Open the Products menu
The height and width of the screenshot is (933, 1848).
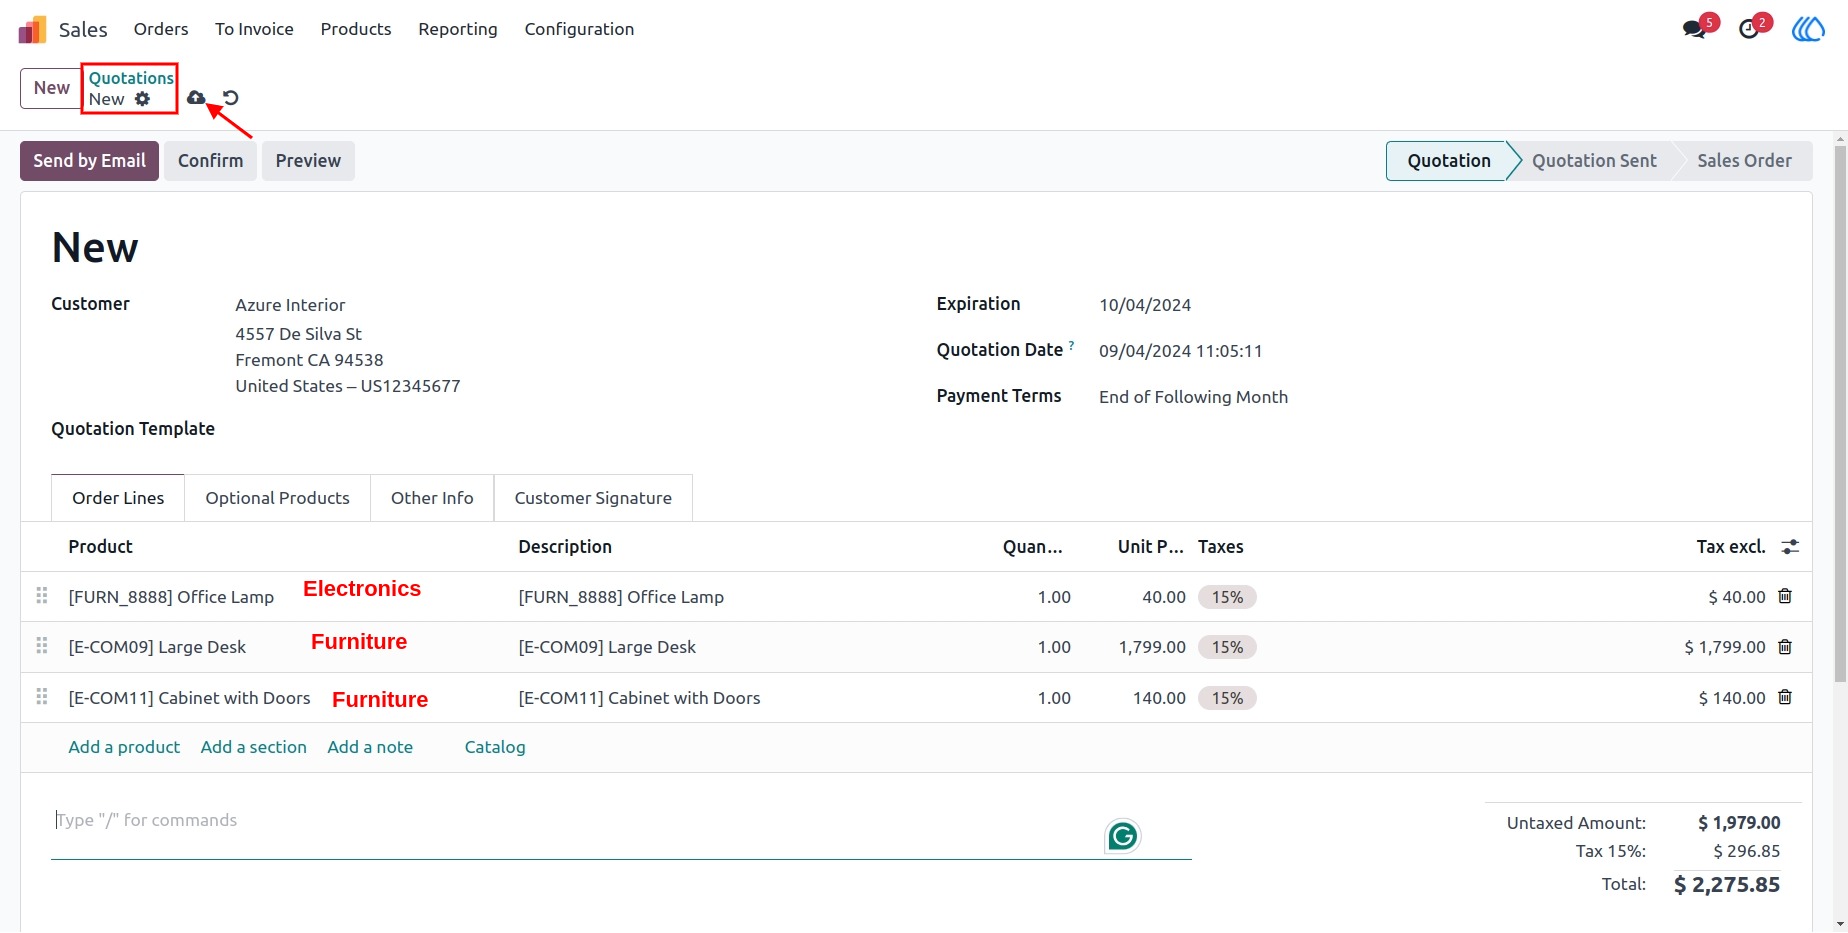356,29
